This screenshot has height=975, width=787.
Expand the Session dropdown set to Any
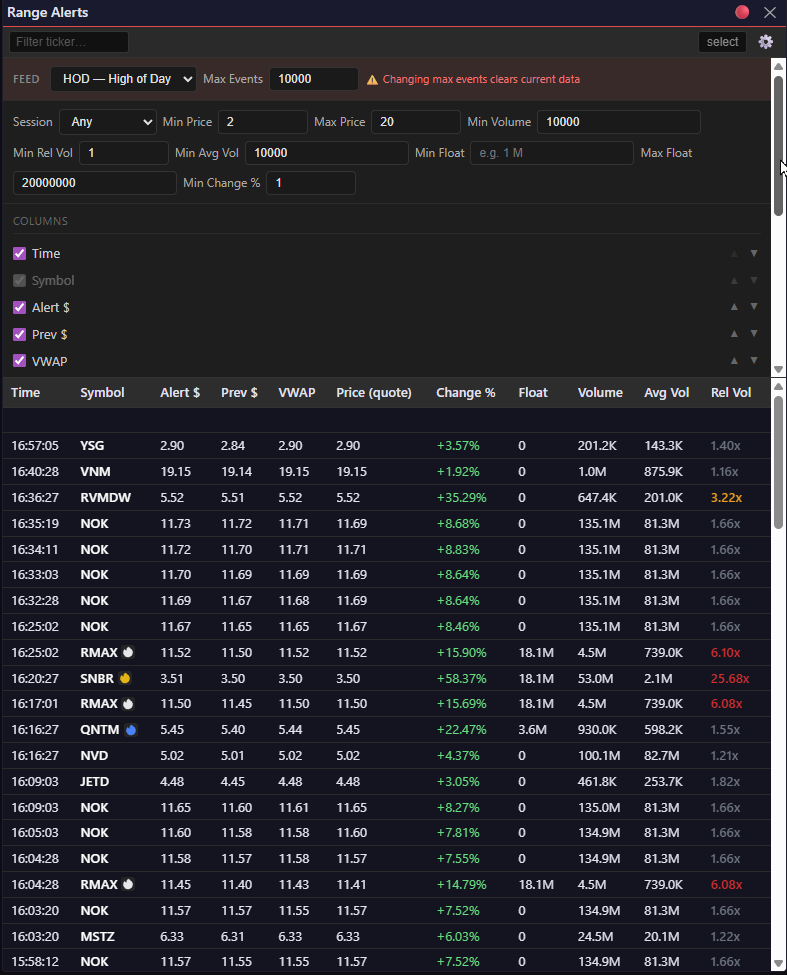tap(107, 122)
